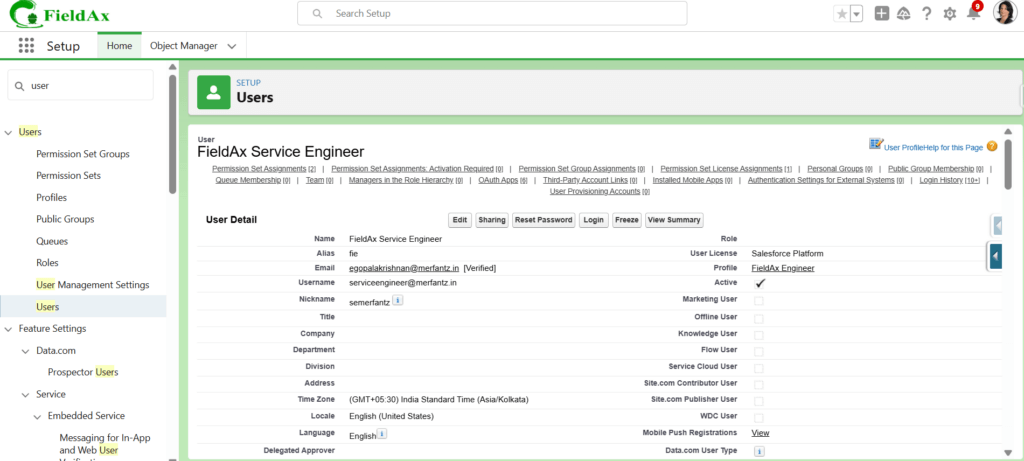Open User Management Settings in sidebar

pyautogui.click(x=93, y=285)
